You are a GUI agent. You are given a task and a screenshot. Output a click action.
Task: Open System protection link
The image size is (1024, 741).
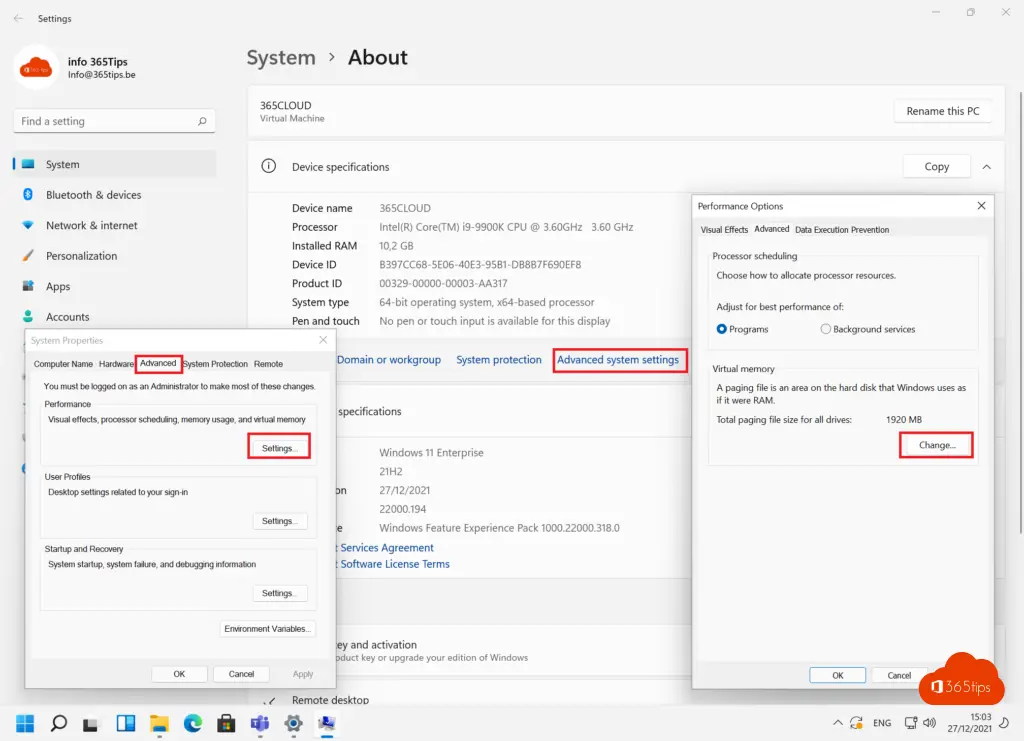pos(498,360)
